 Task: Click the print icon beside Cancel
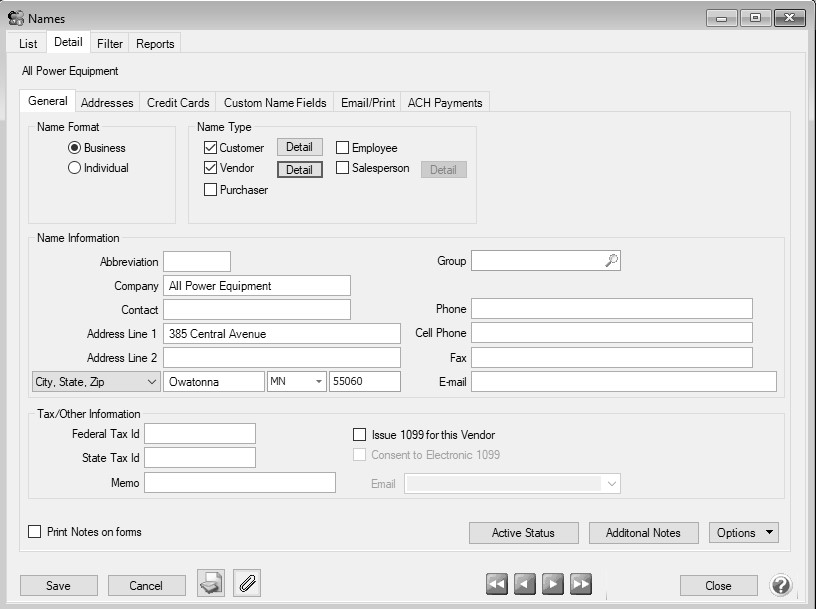[x=211, y=583]
